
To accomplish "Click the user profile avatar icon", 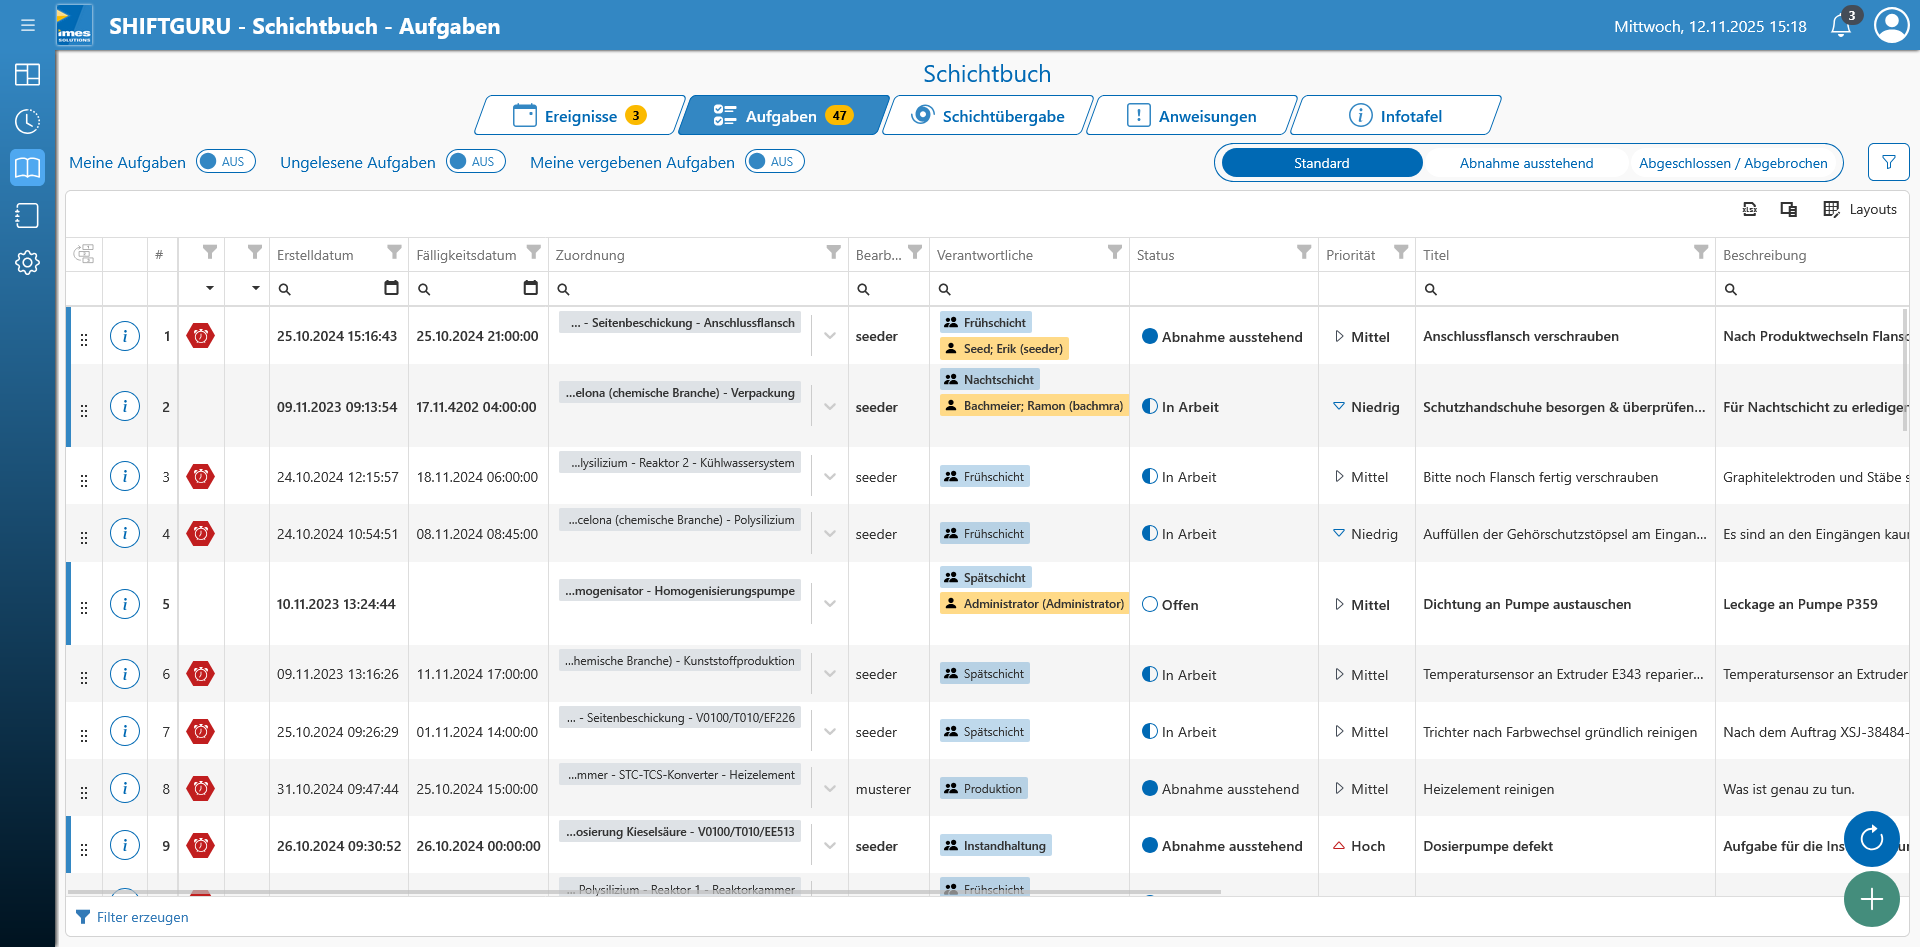I will [1891, 25].
